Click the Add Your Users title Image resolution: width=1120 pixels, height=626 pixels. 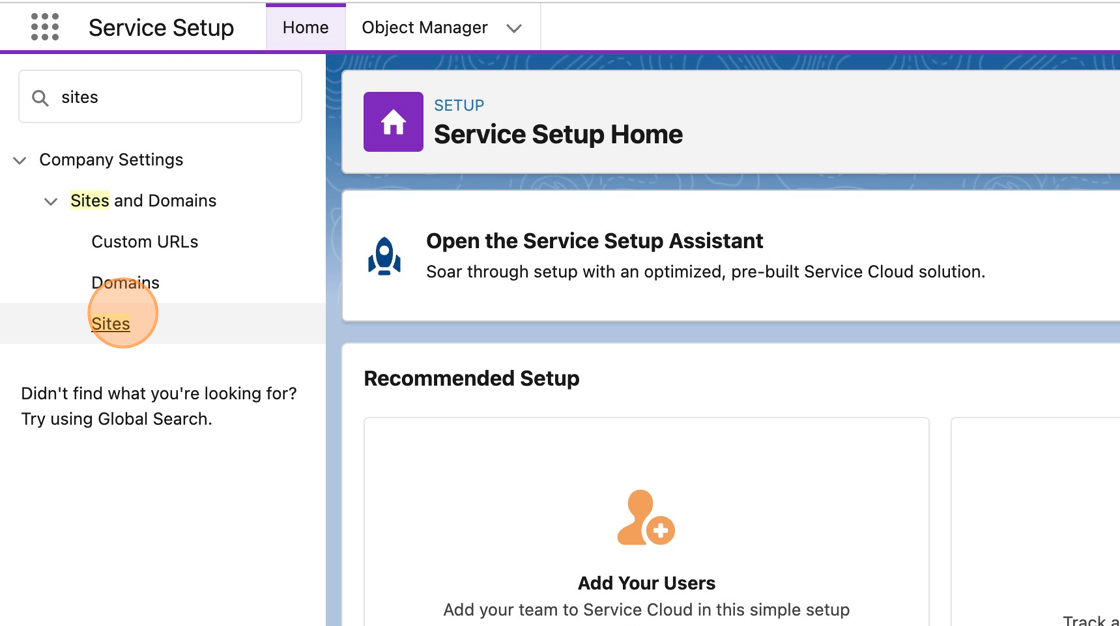pos(646,583)
